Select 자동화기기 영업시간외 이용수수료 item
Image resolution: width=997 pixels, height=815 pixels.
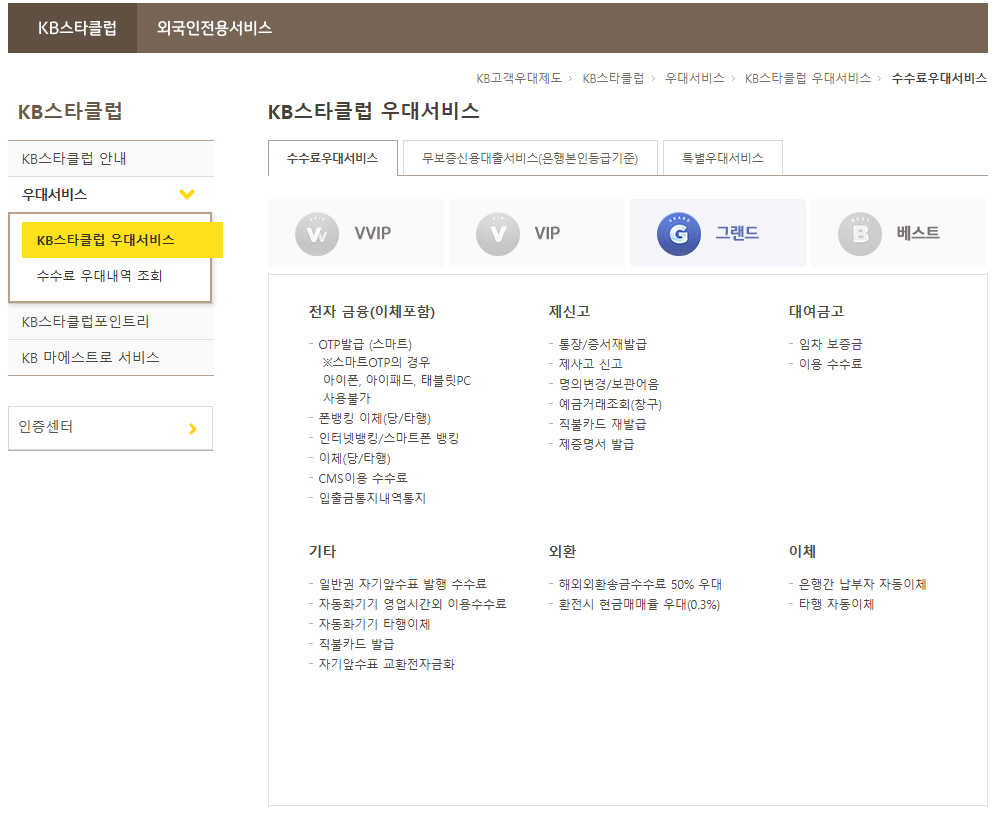pyautogui.click(x=413, y=604)
